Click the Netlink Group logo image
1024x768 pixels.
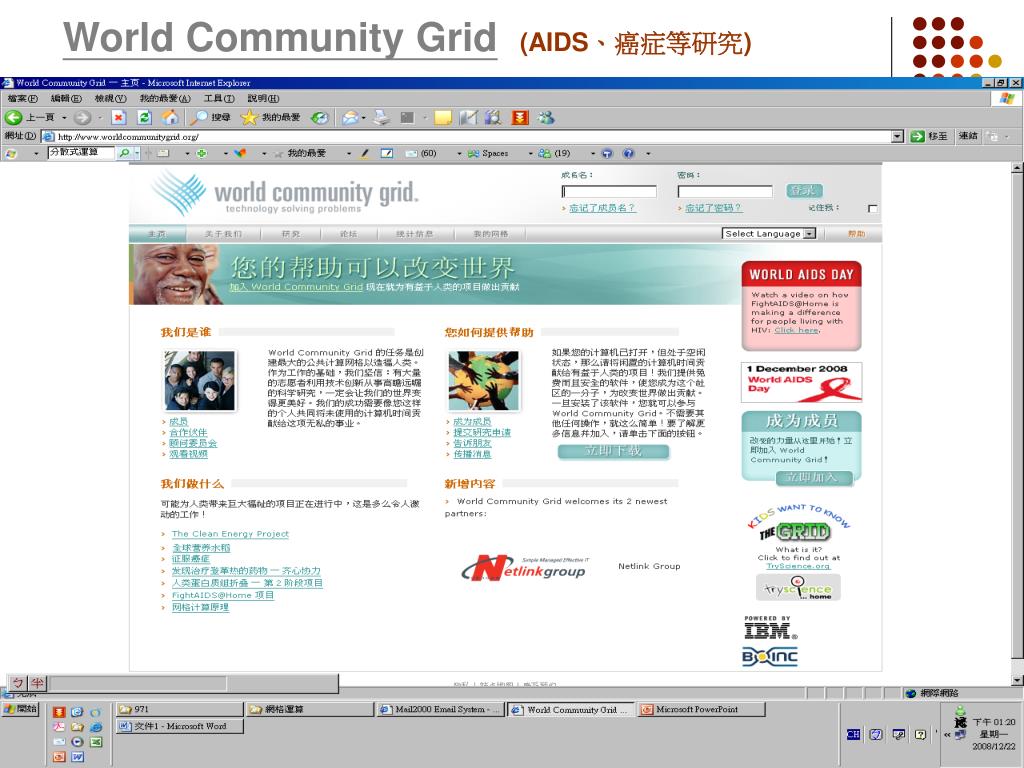pyautogui.click(x=526, y=568)
